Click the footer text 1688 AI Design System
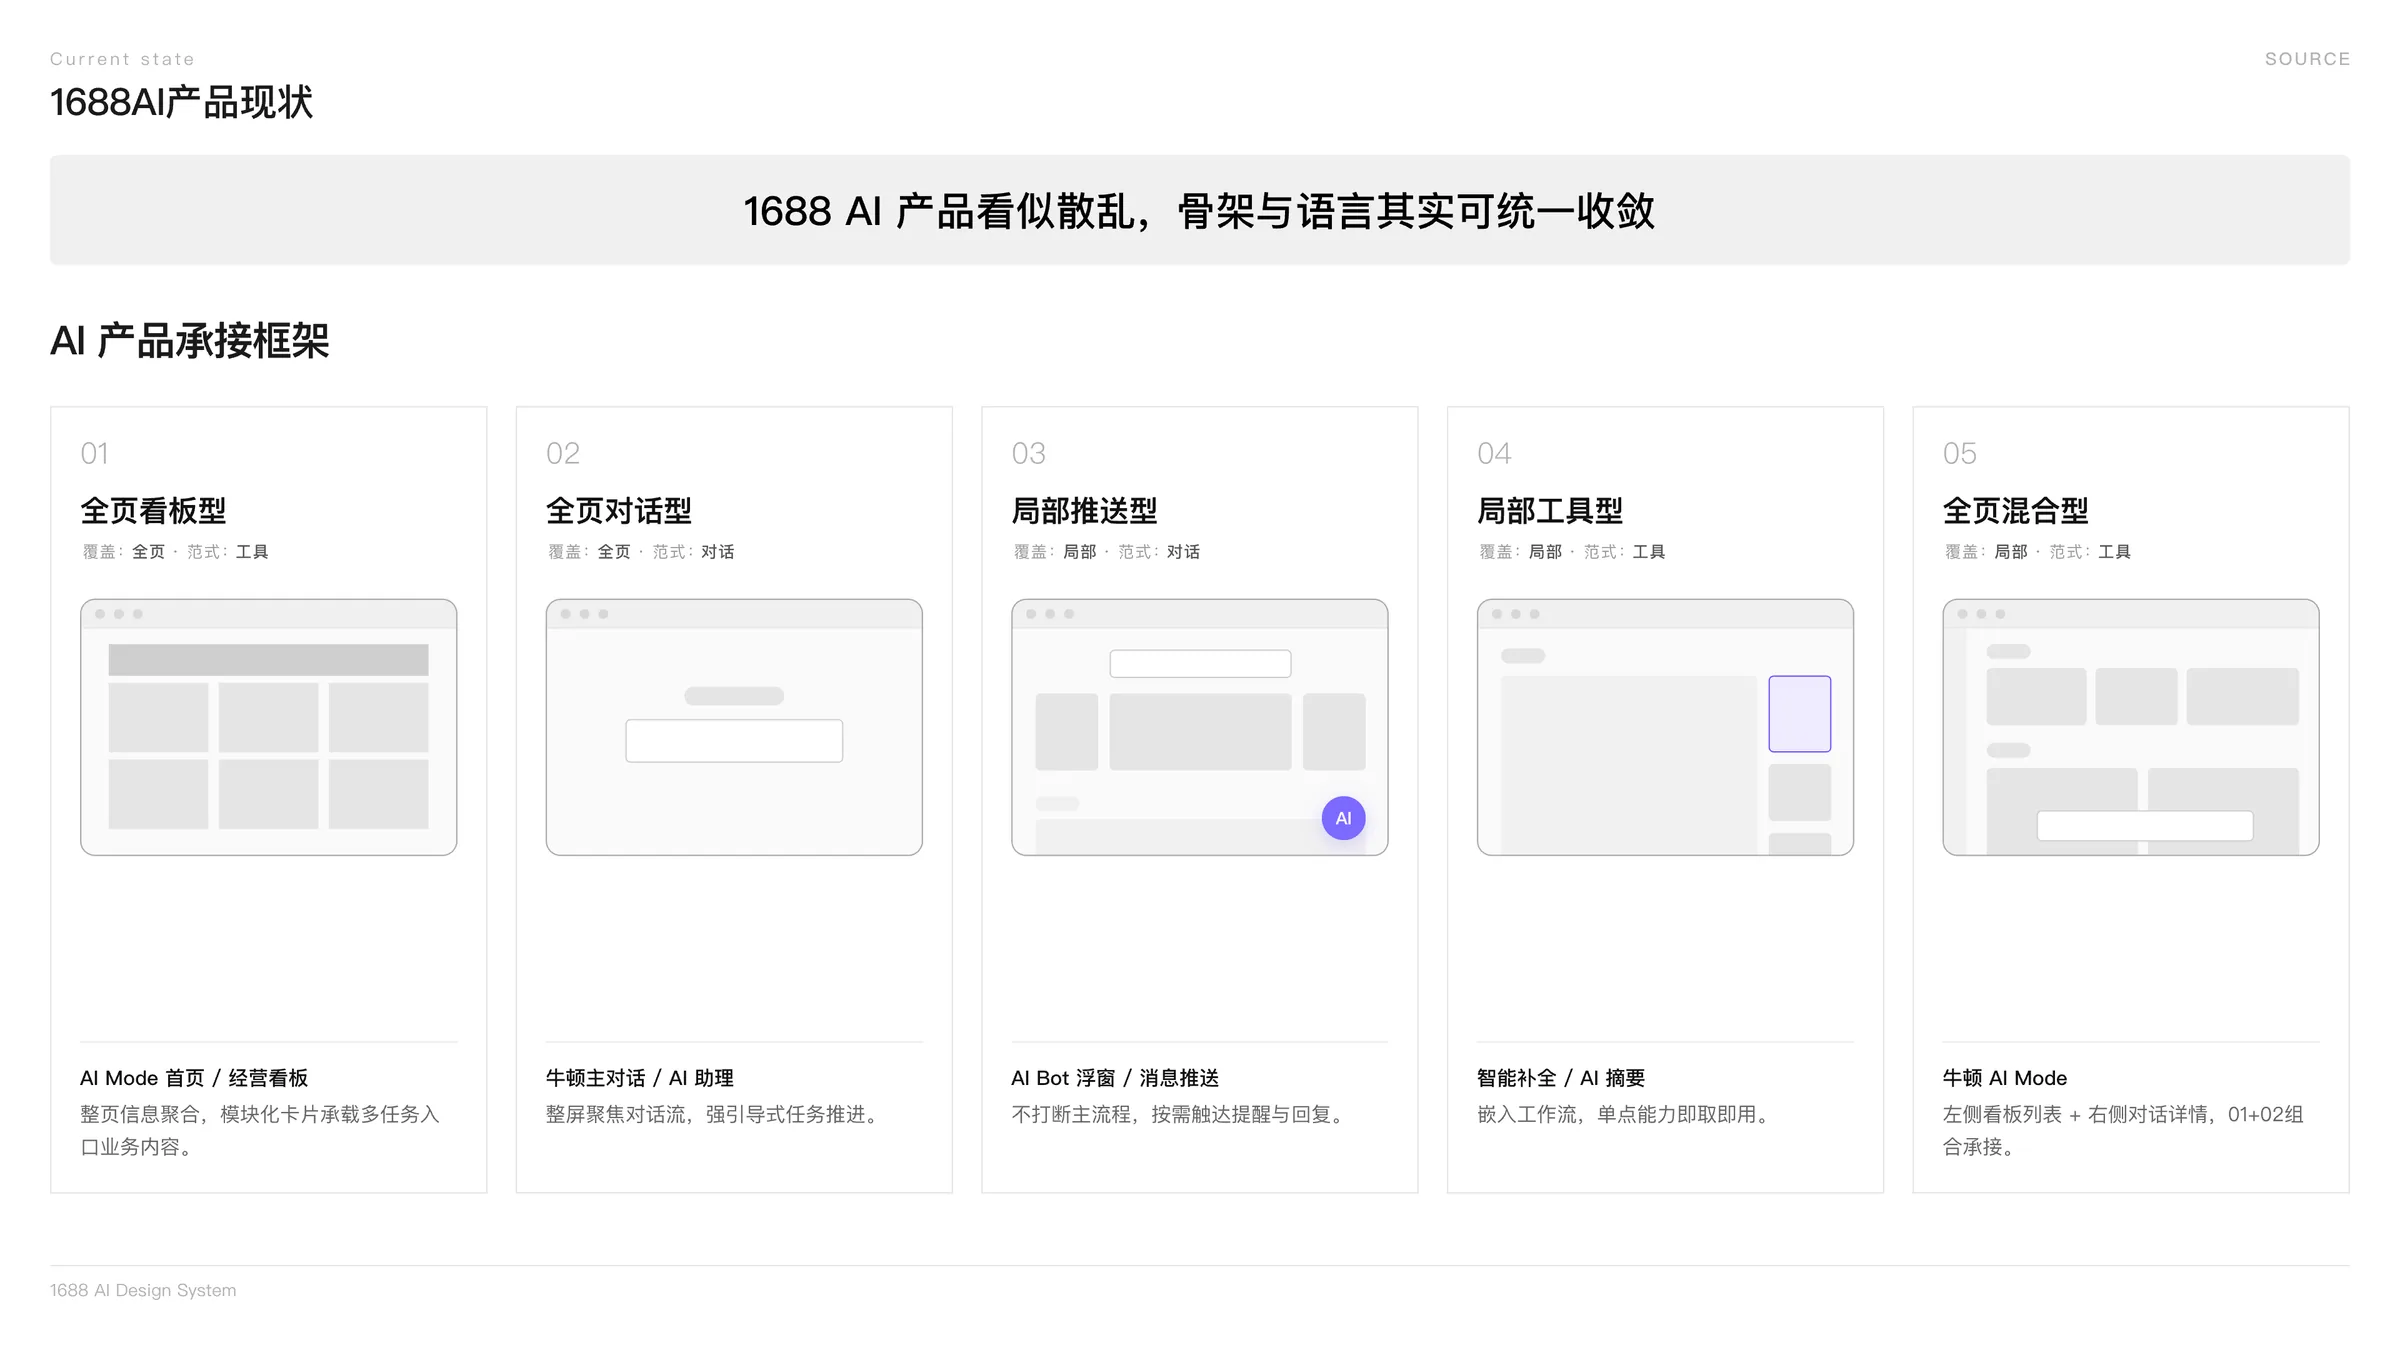 [x=143, y=1290]
